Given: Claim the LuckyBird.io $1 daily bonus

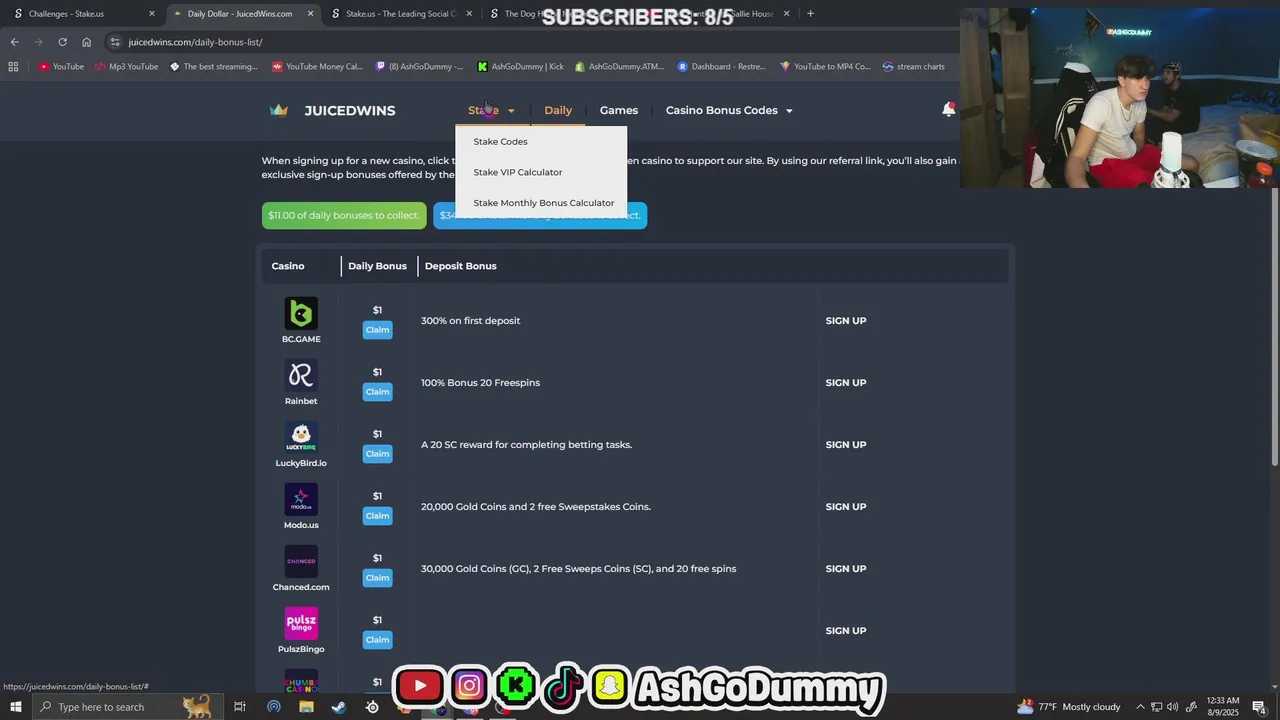Looking at the screenshot, I should coord(377,454).
